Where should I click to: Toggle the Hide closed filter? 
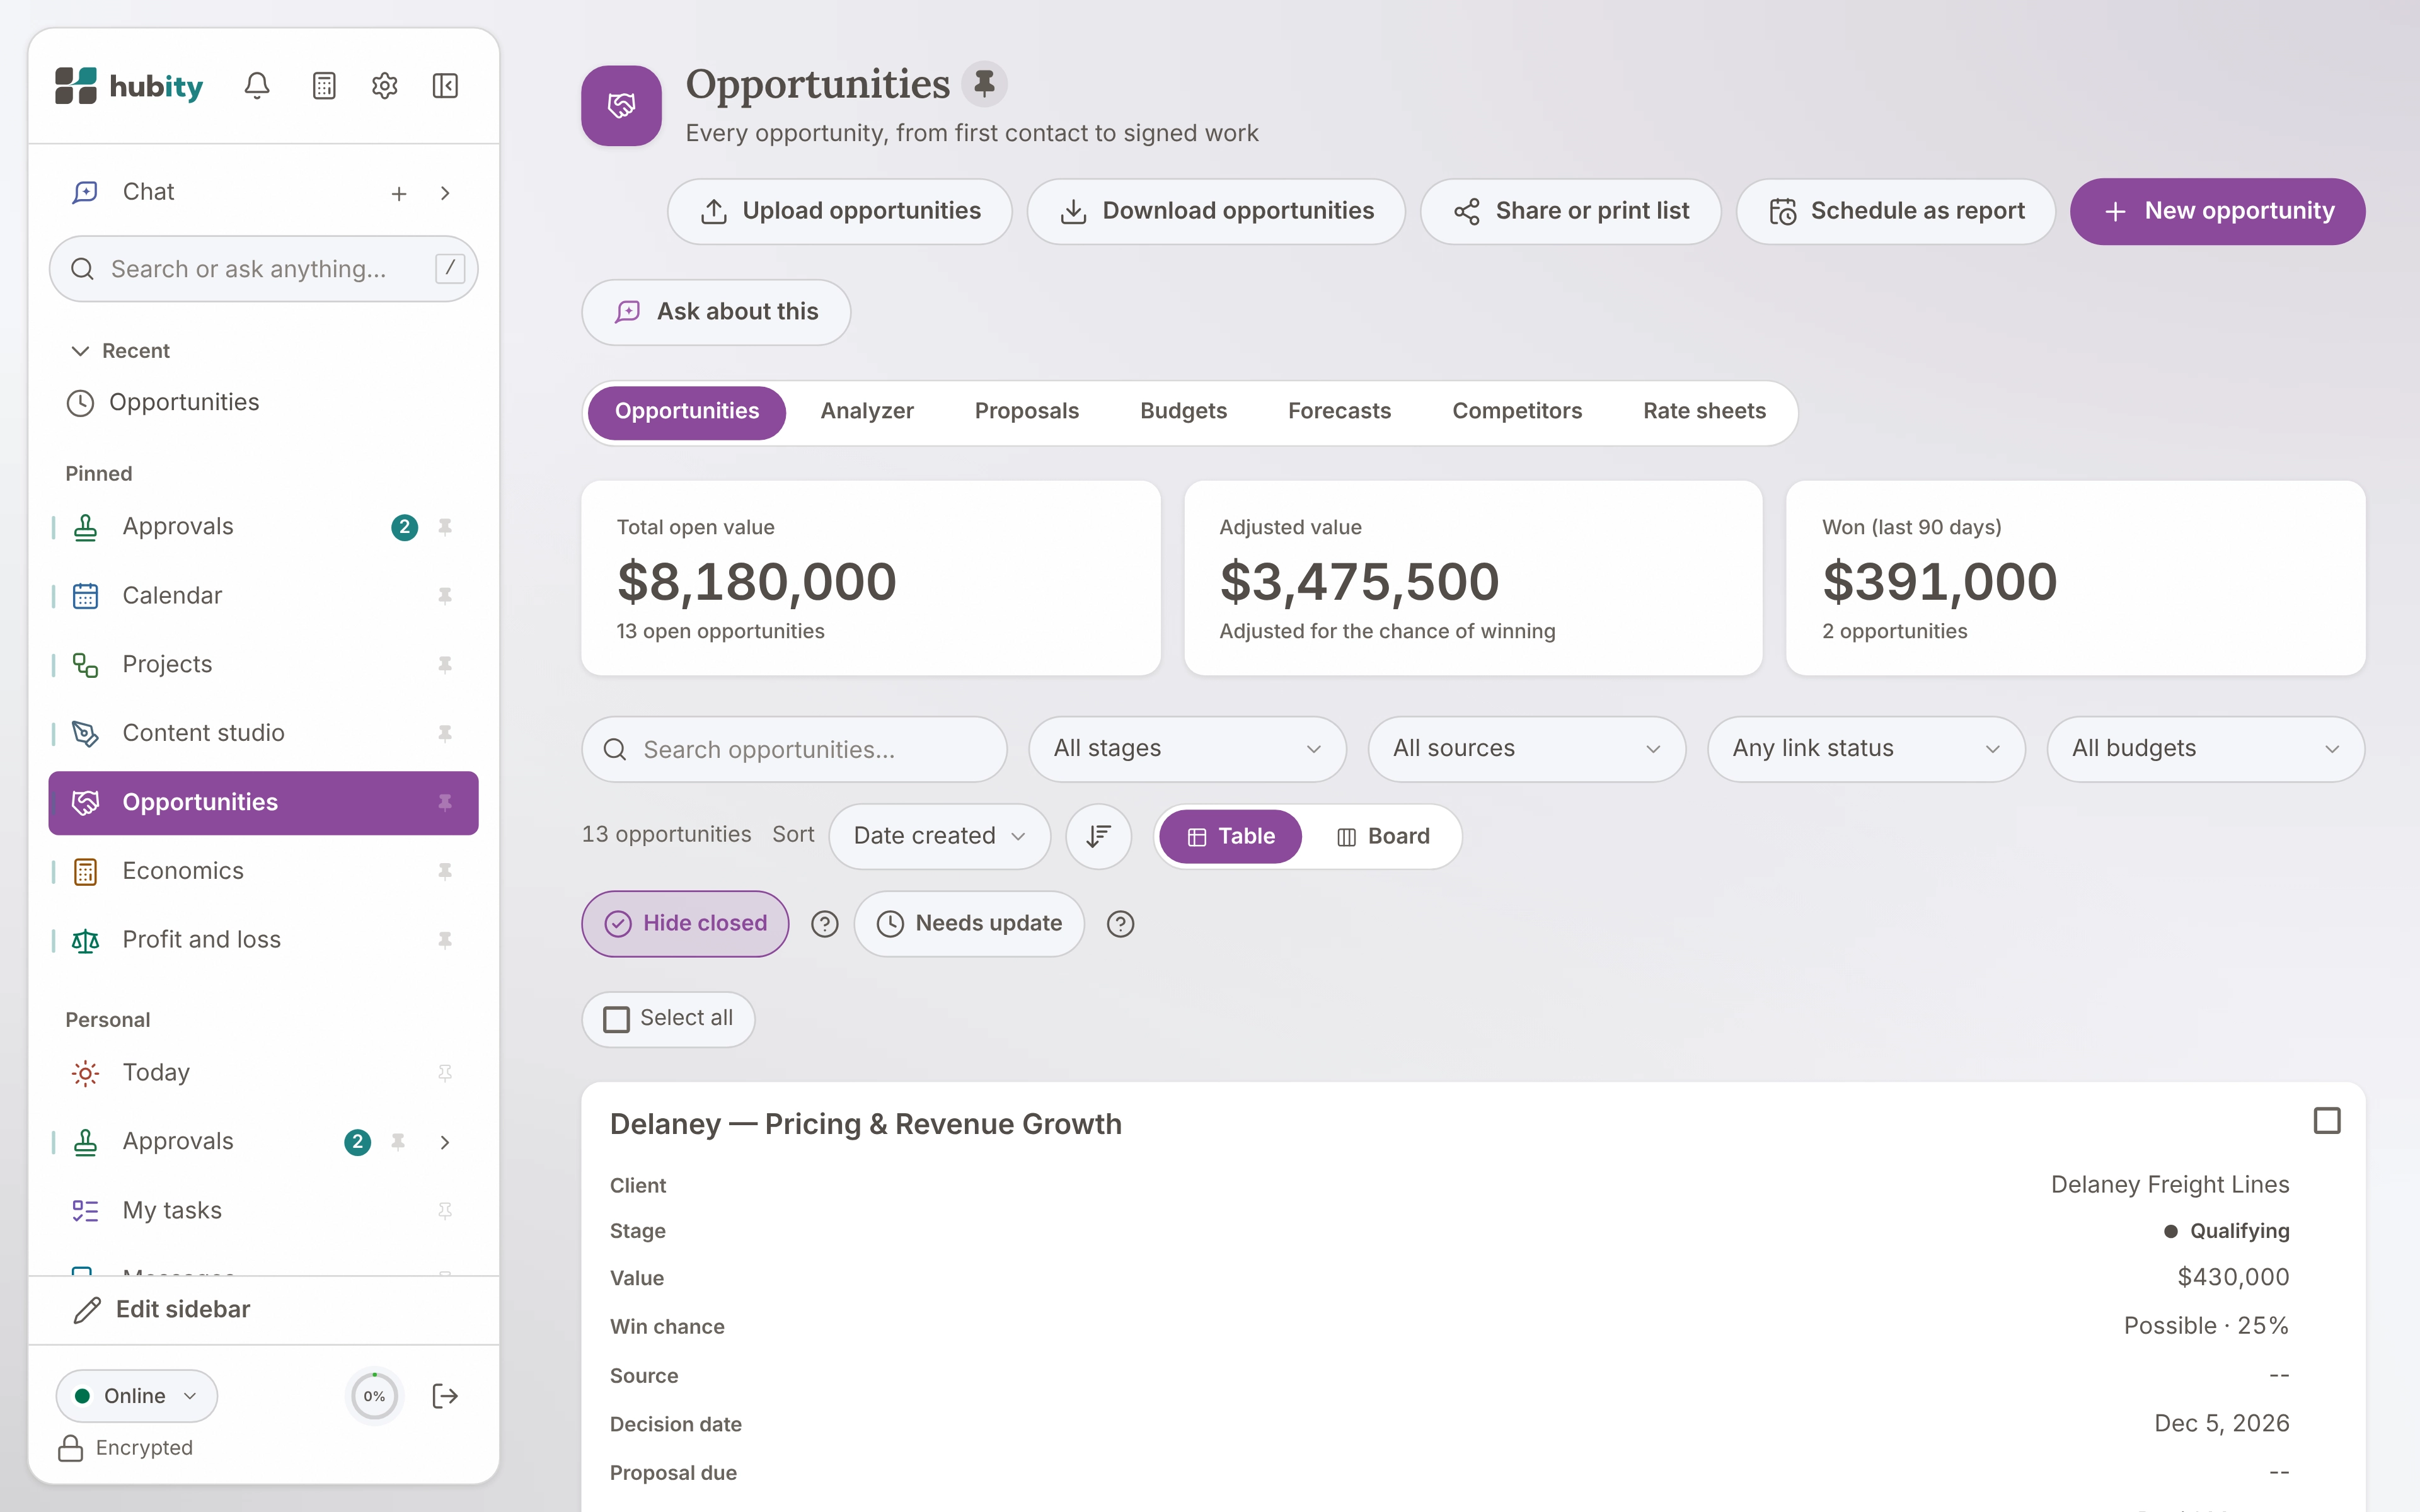point(685,924)
